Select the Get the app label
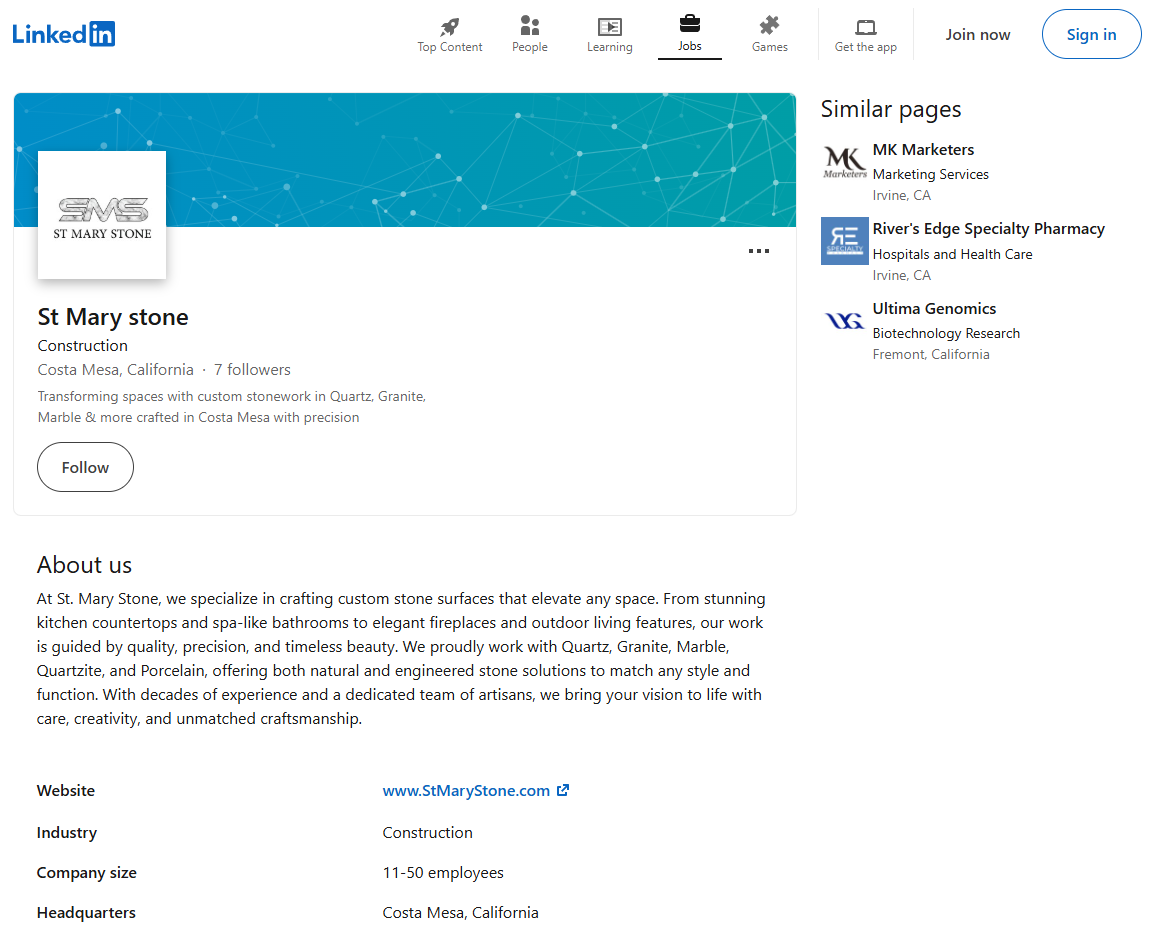Viewport: 1152px width, 935px height. click(x=866, y=47)
